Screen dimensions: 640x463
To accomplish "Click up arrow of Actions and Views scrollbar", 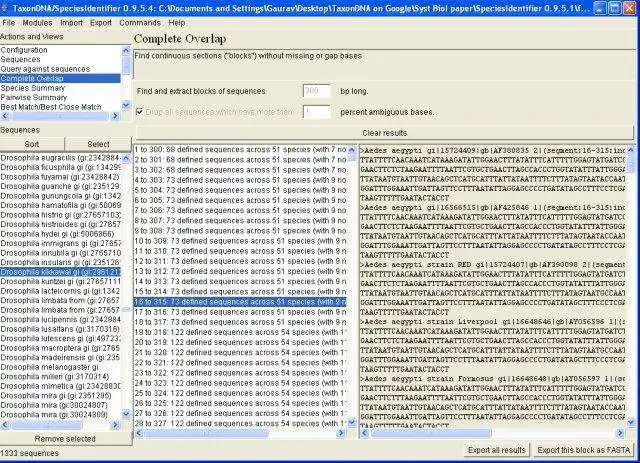I will click(126, 50).
